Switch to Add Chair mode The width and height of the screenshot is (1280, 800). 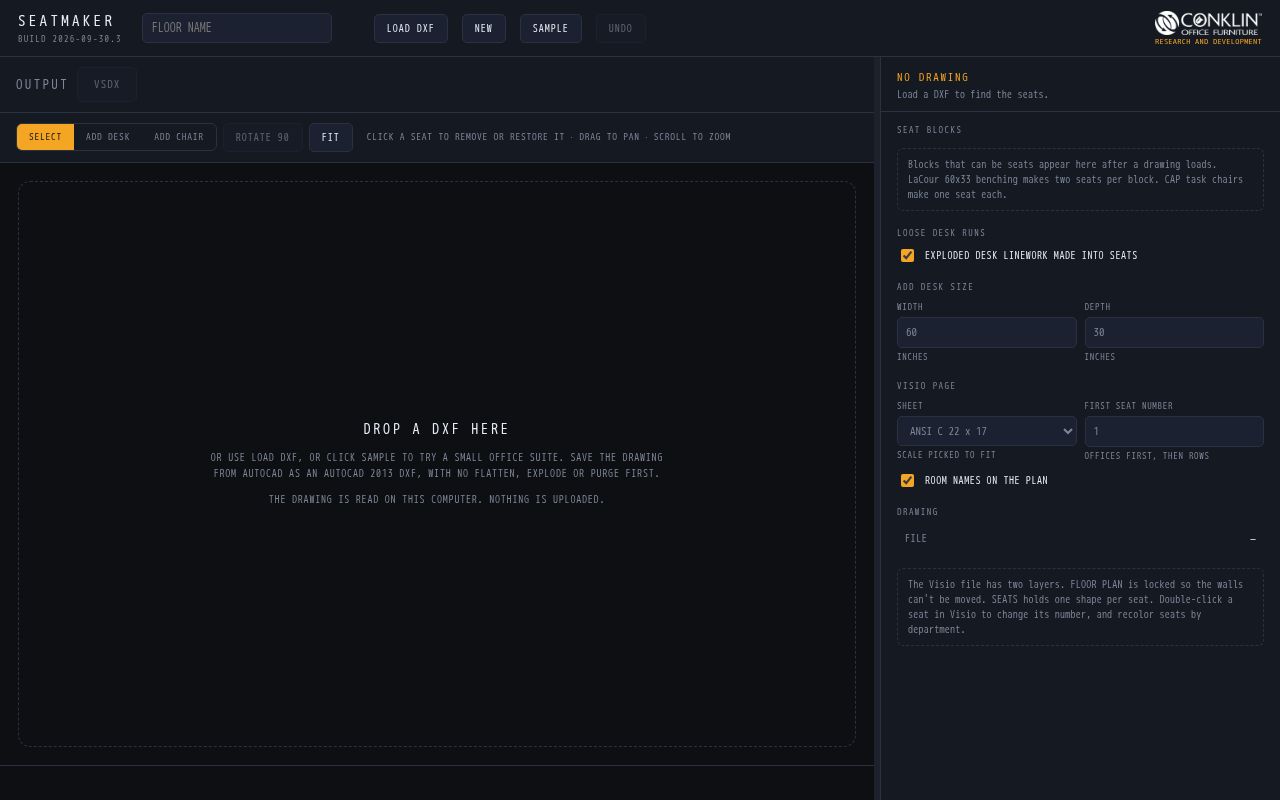(179, 137)
